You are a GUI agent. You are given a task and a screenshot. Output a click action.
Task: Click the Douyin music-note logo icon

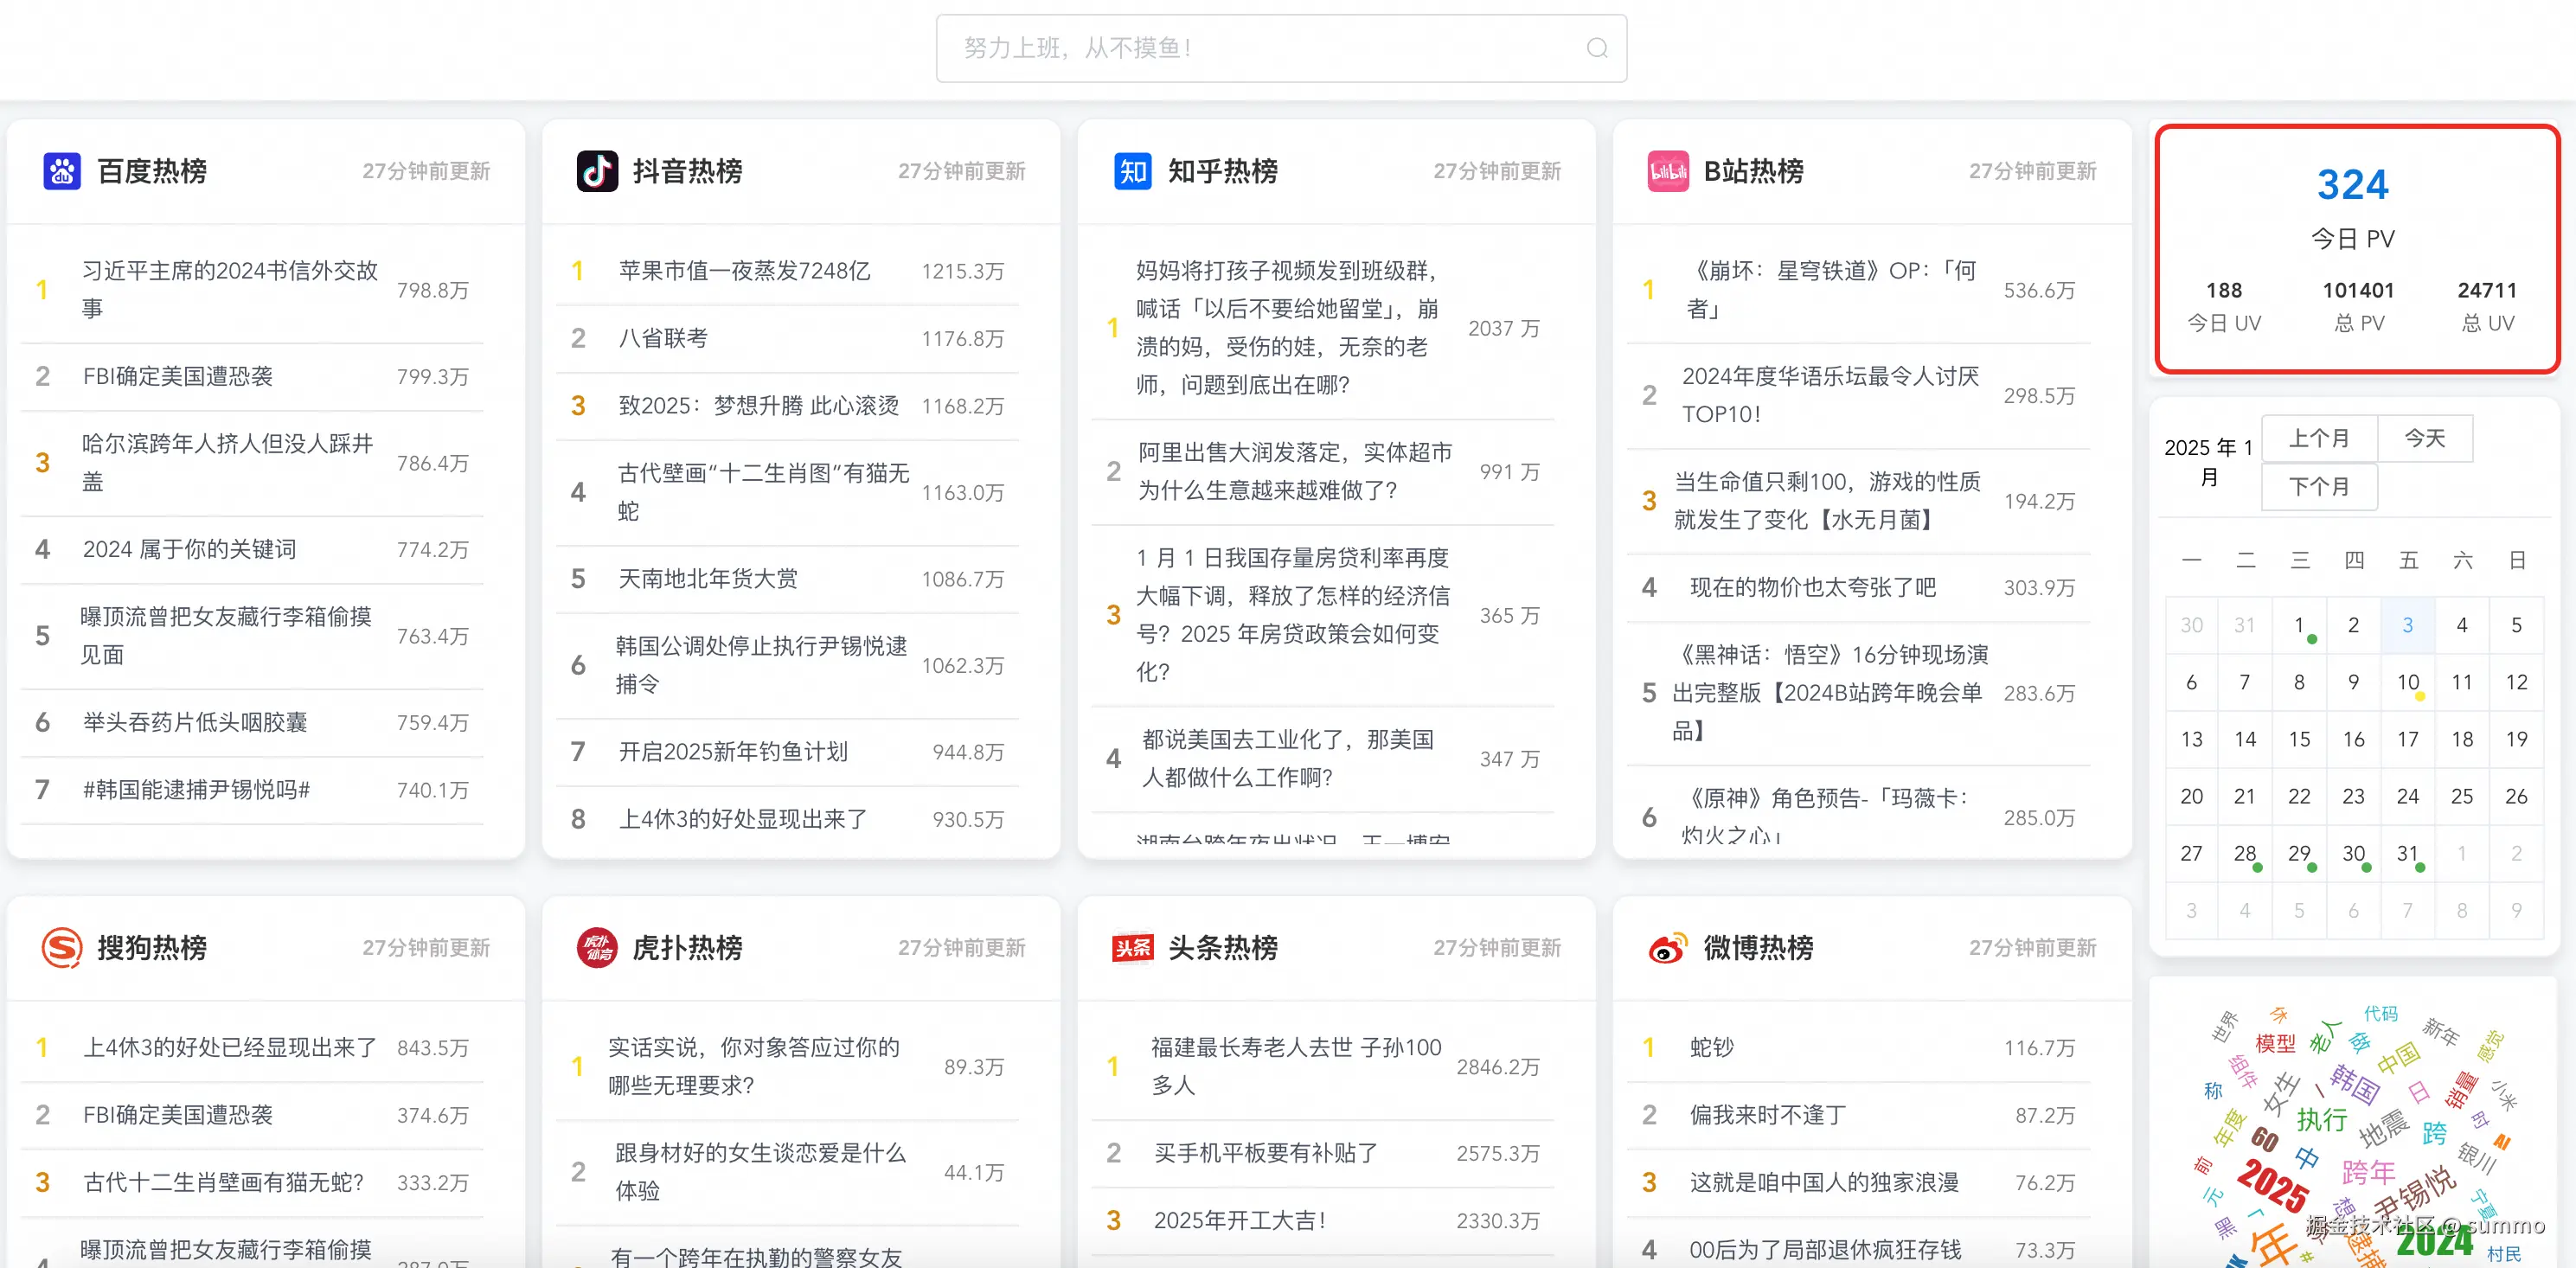point(597,171)
